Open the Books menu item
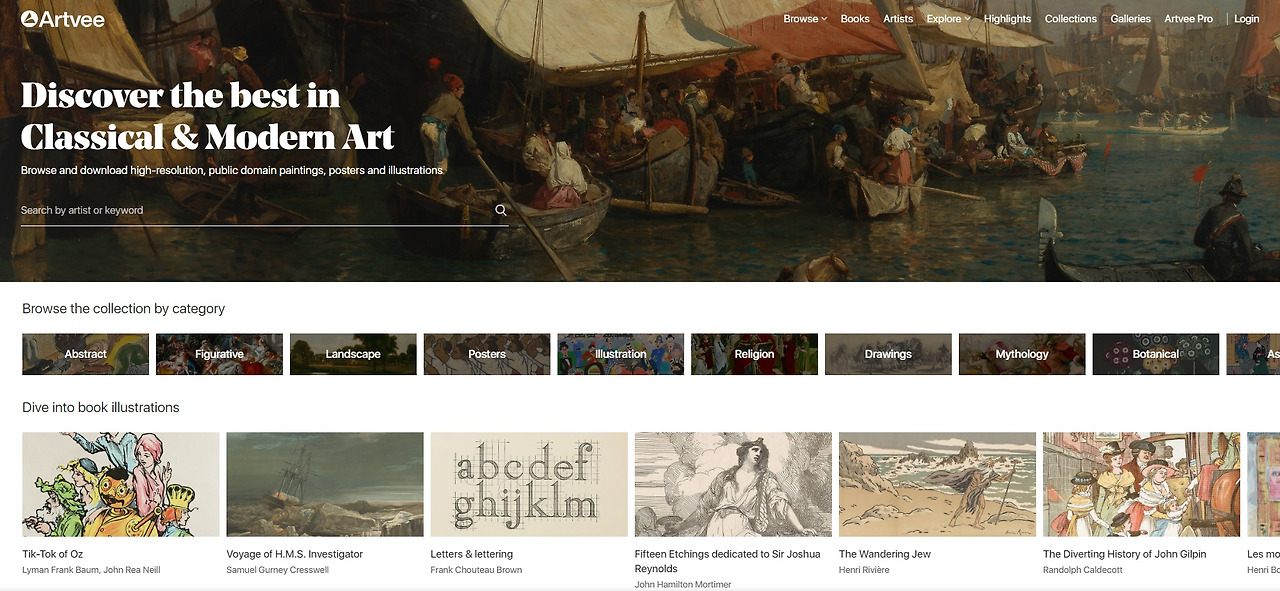This screenshot has width=1280, height=591. [855, 19]
